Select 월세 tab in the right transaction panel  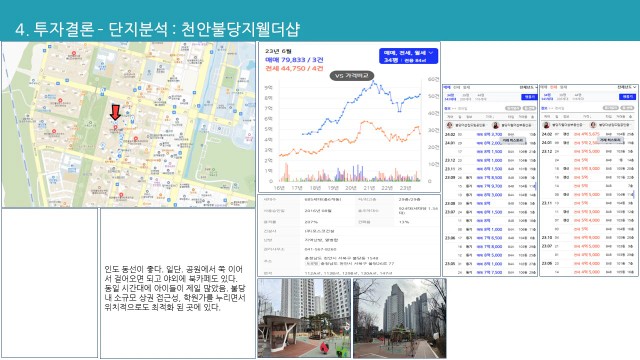coord(563,87)
